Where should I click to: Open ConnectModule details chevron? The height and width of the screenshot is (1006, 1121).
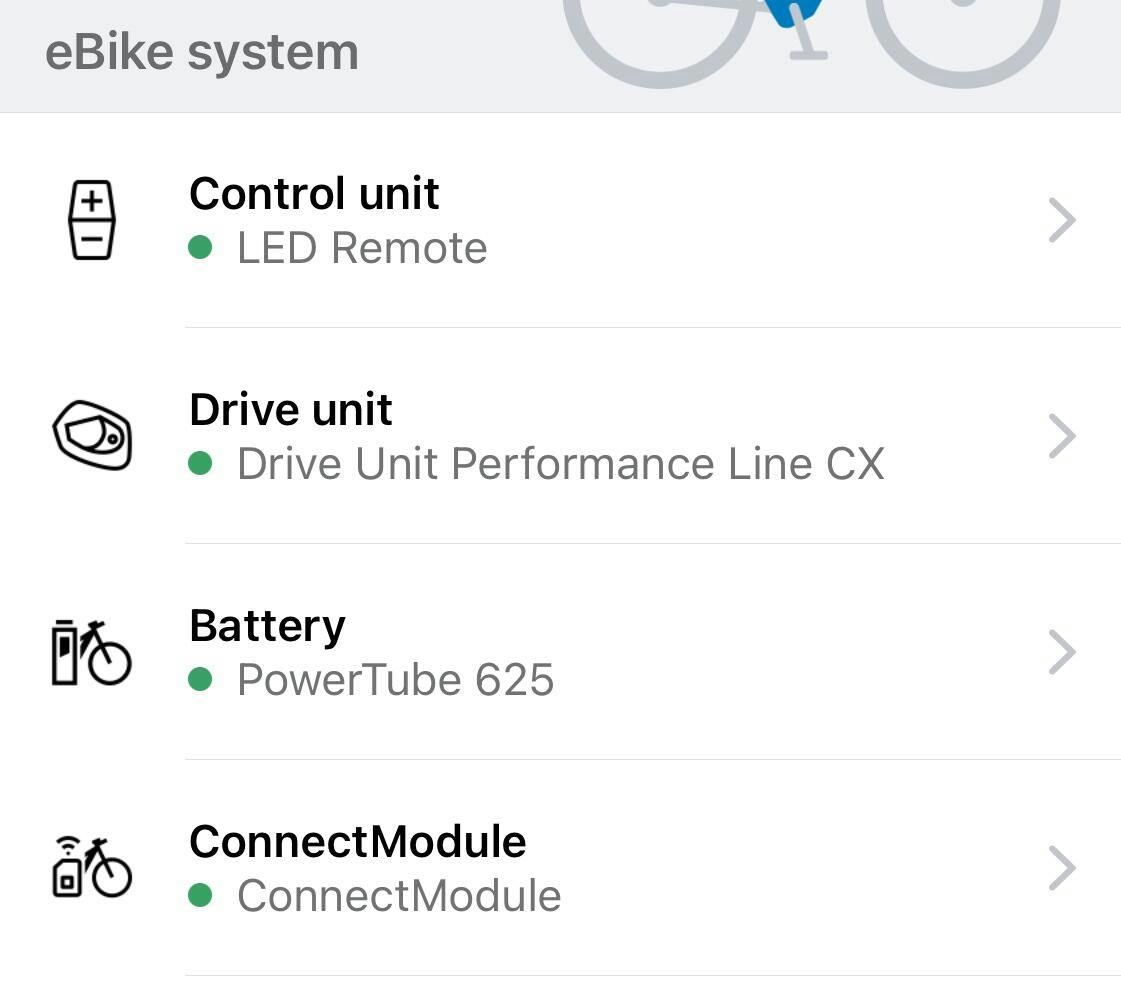tap(1062, 867)
